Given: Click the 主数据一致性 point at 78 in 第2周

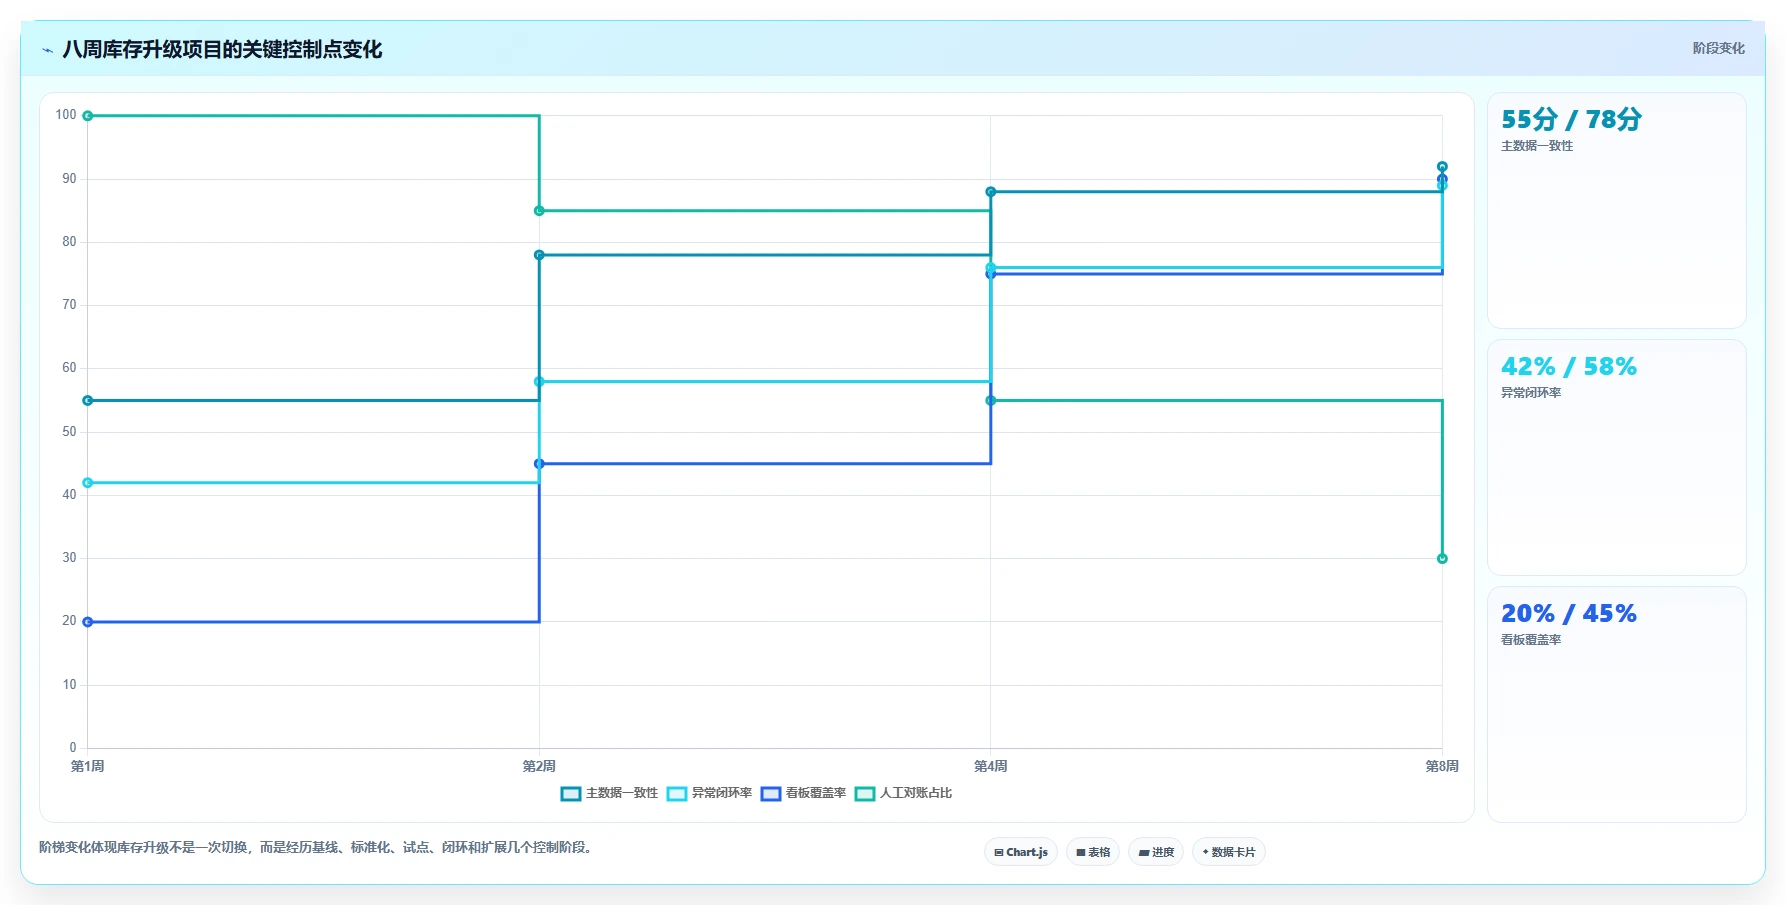Looking at the screenshot, I should 539,255.
